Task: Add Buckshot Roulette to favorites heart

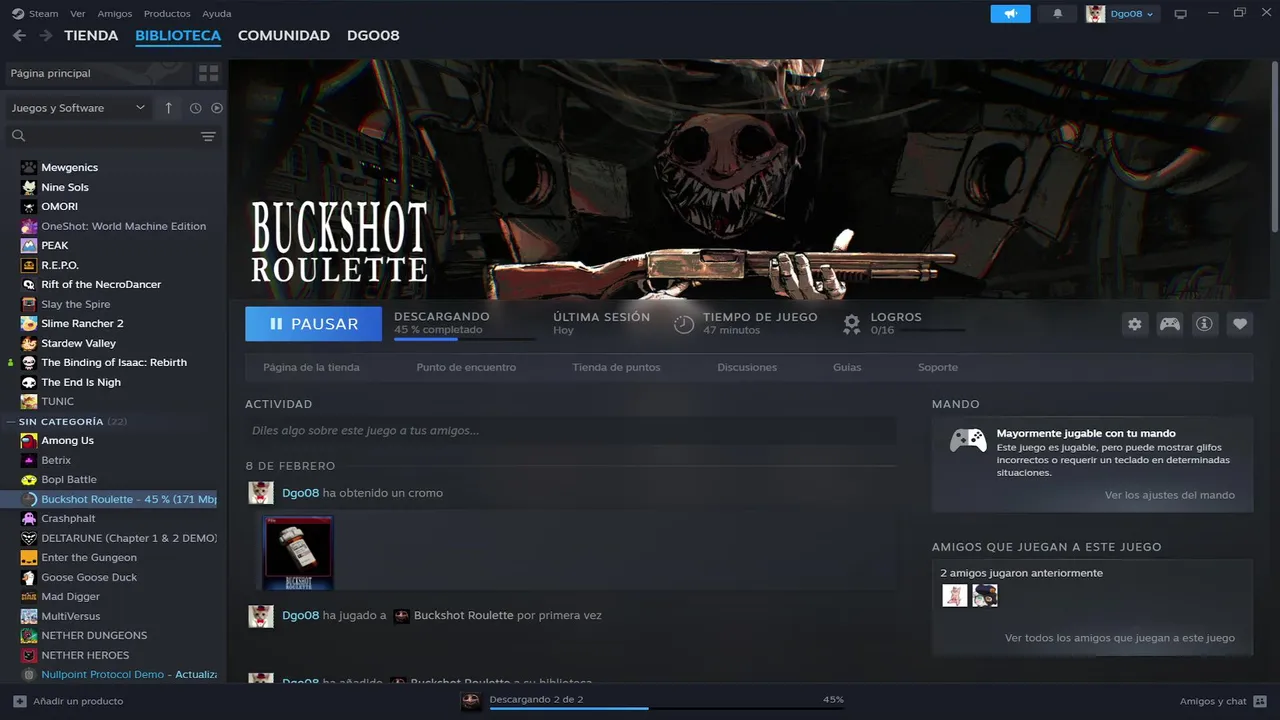Action: coord(1240,324)
